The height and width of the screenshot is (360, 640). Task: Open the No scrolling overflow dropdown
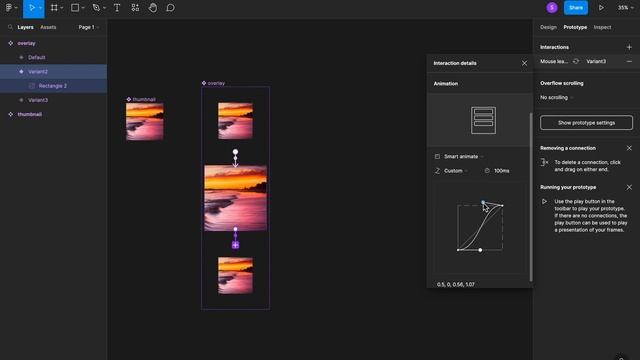556,98
